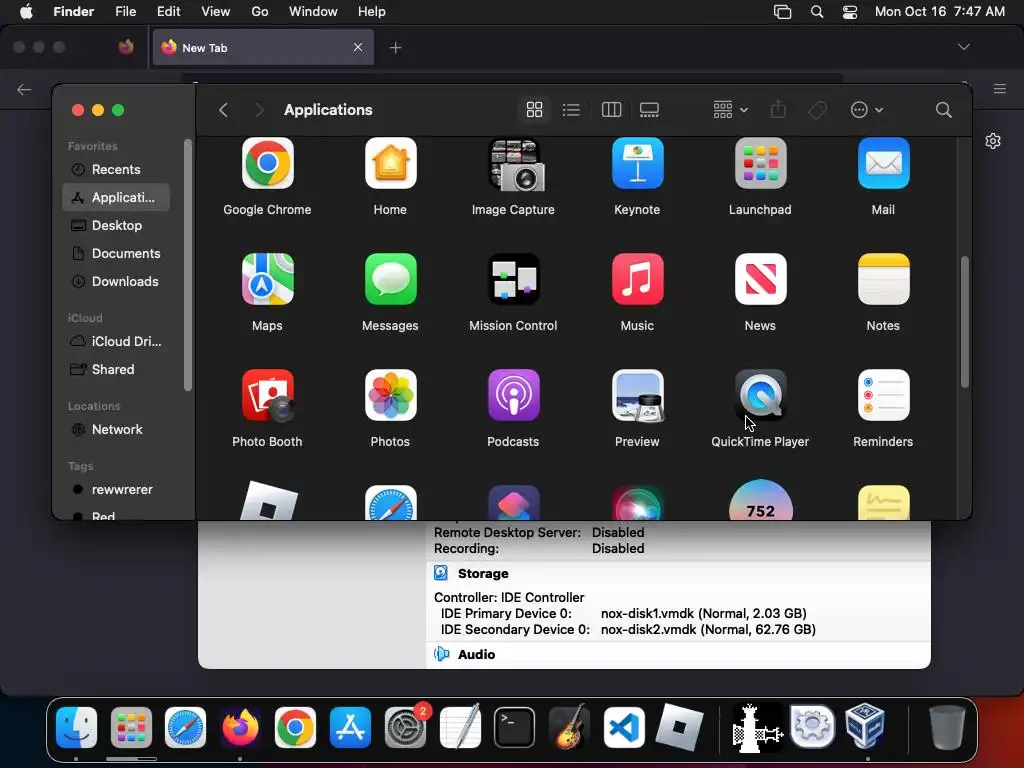Open Documents in the sidebar
This screenshot has height=768, width=1024.
coord(116,253)
